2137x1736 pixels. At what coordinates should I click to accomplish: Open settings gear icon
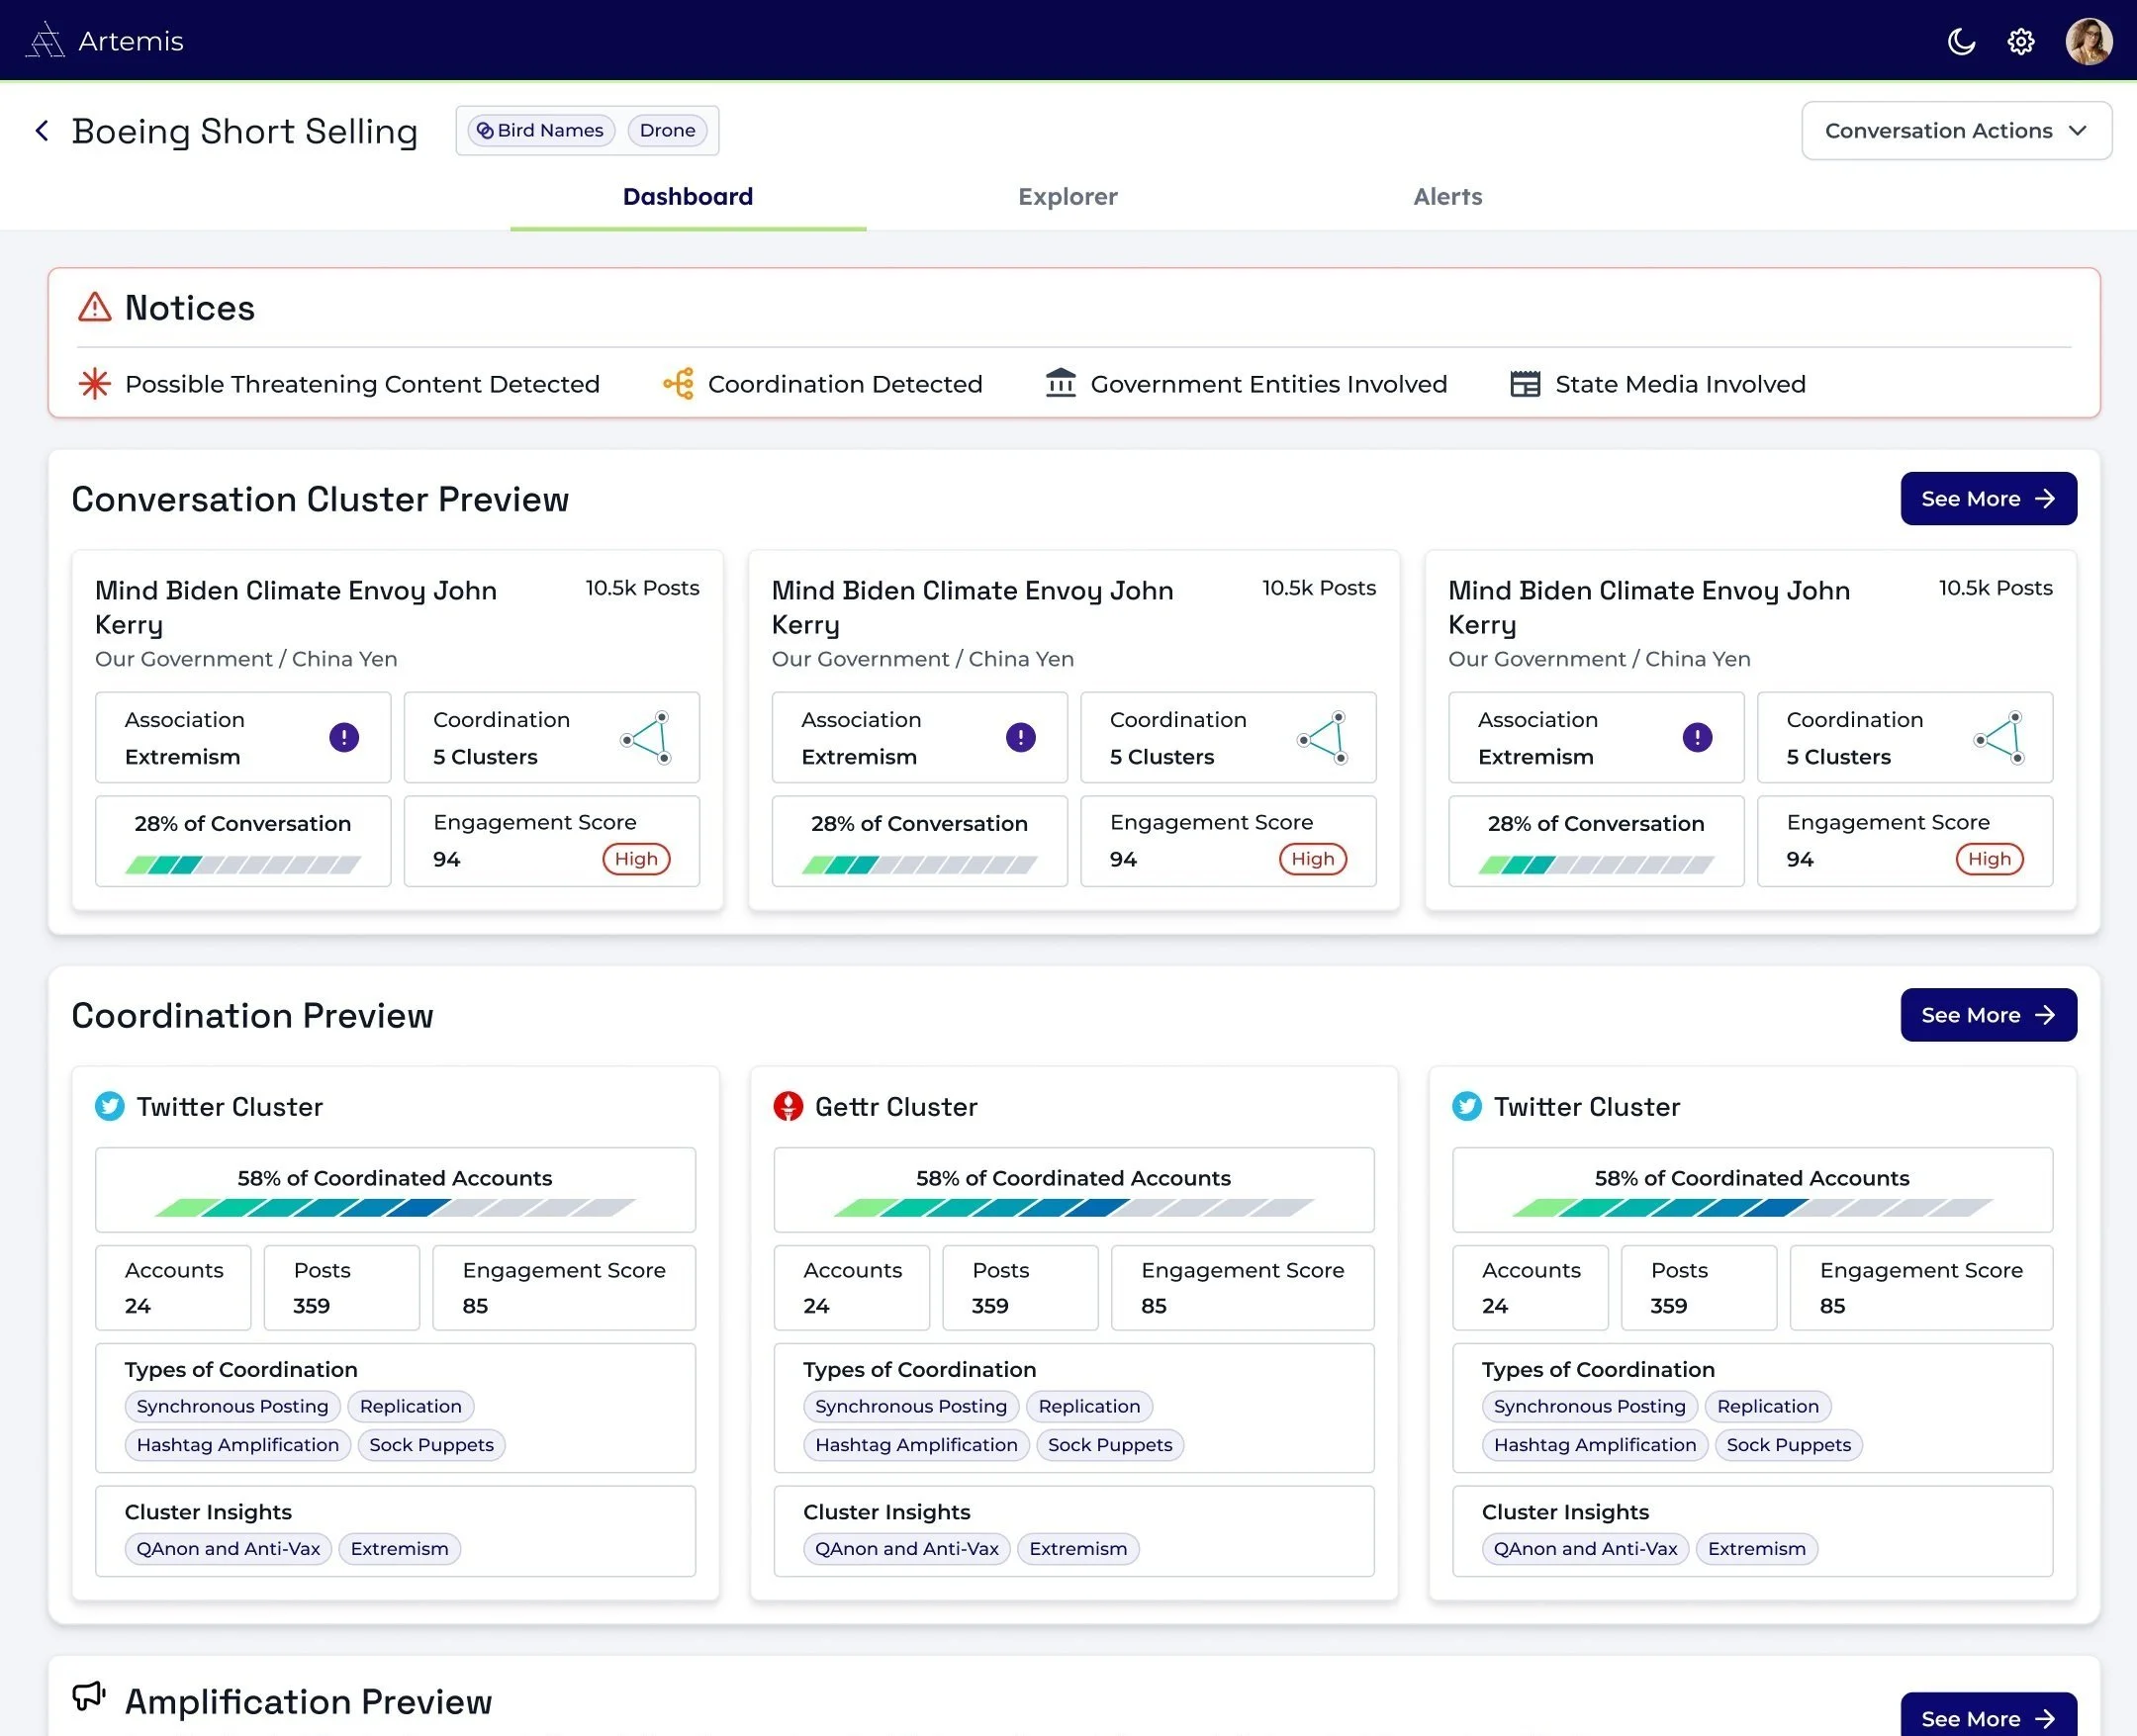click(2021, 41)
